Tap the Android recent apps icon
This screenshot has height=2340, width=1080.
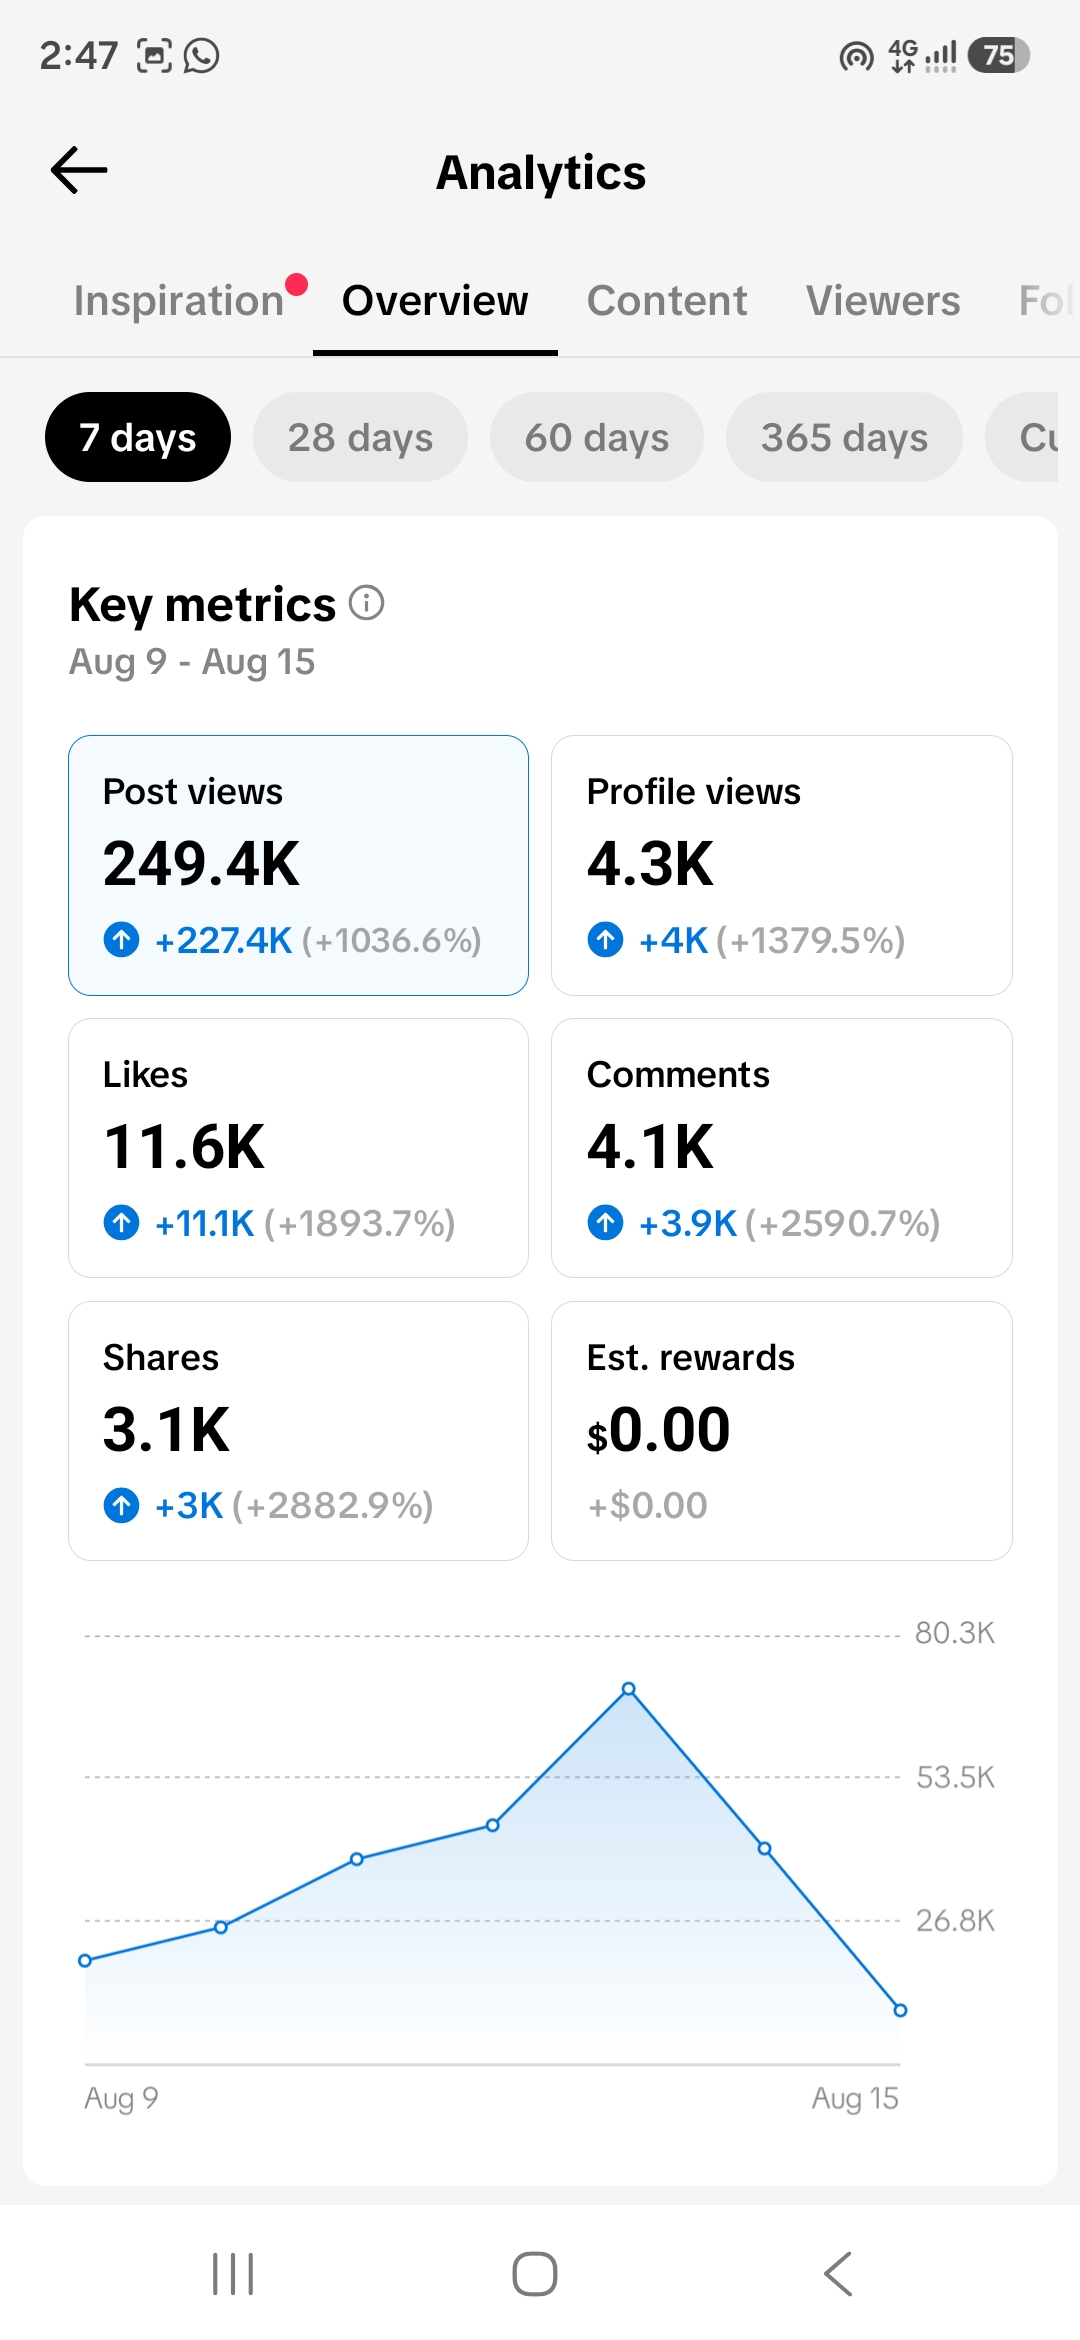click(233, 2274)
